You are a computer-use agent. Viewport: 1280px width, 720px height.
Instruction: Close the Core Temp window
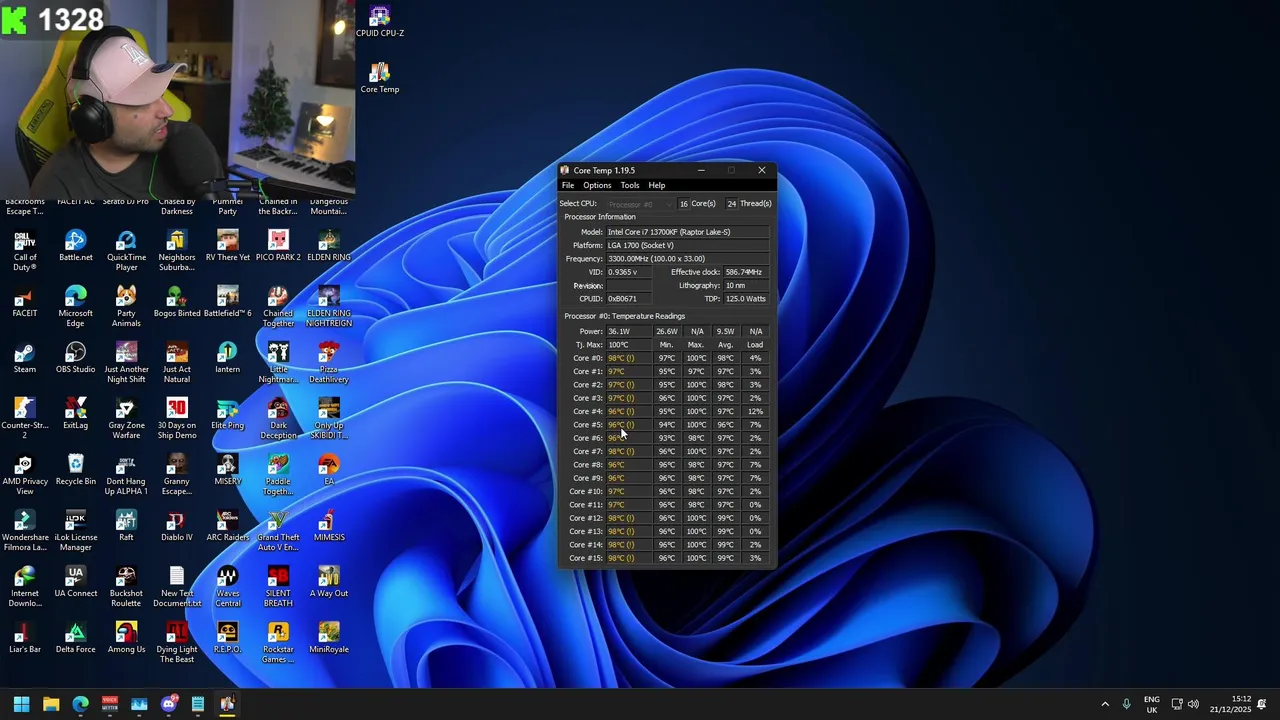(x=762, y=170)
